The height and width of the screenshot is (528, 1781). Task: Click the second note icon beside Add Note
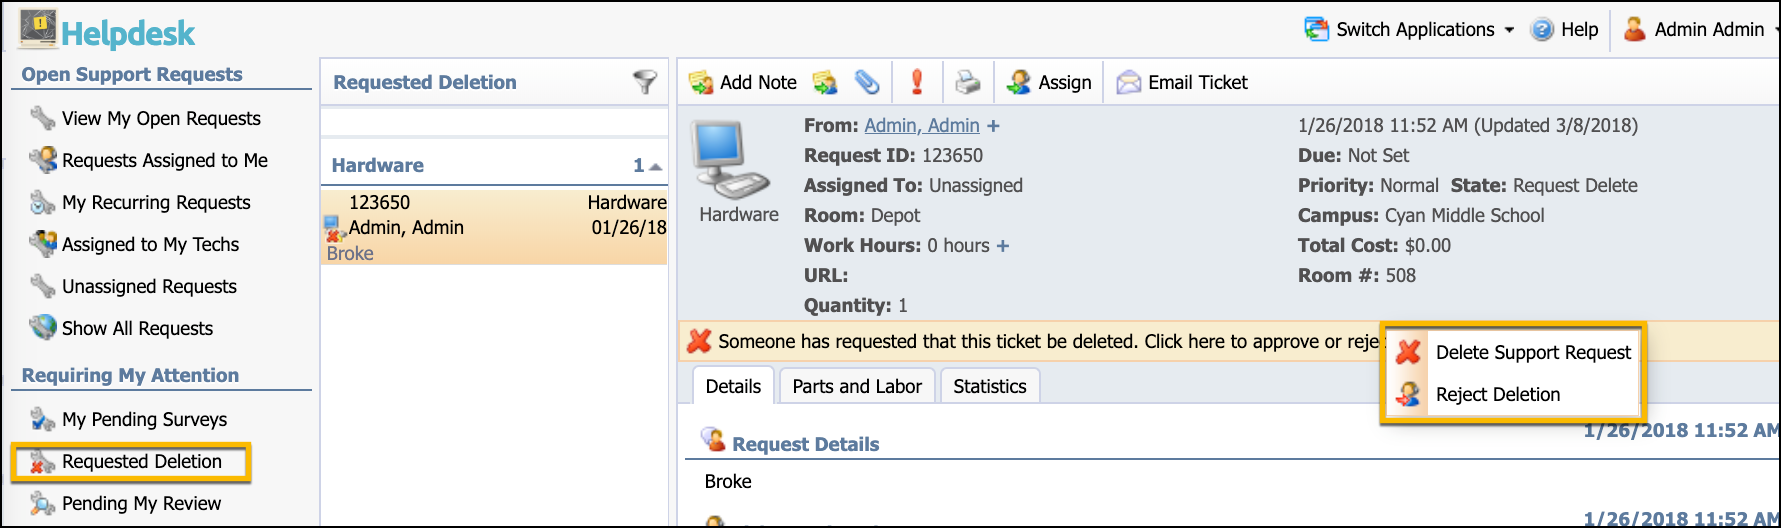pos(825,82)
